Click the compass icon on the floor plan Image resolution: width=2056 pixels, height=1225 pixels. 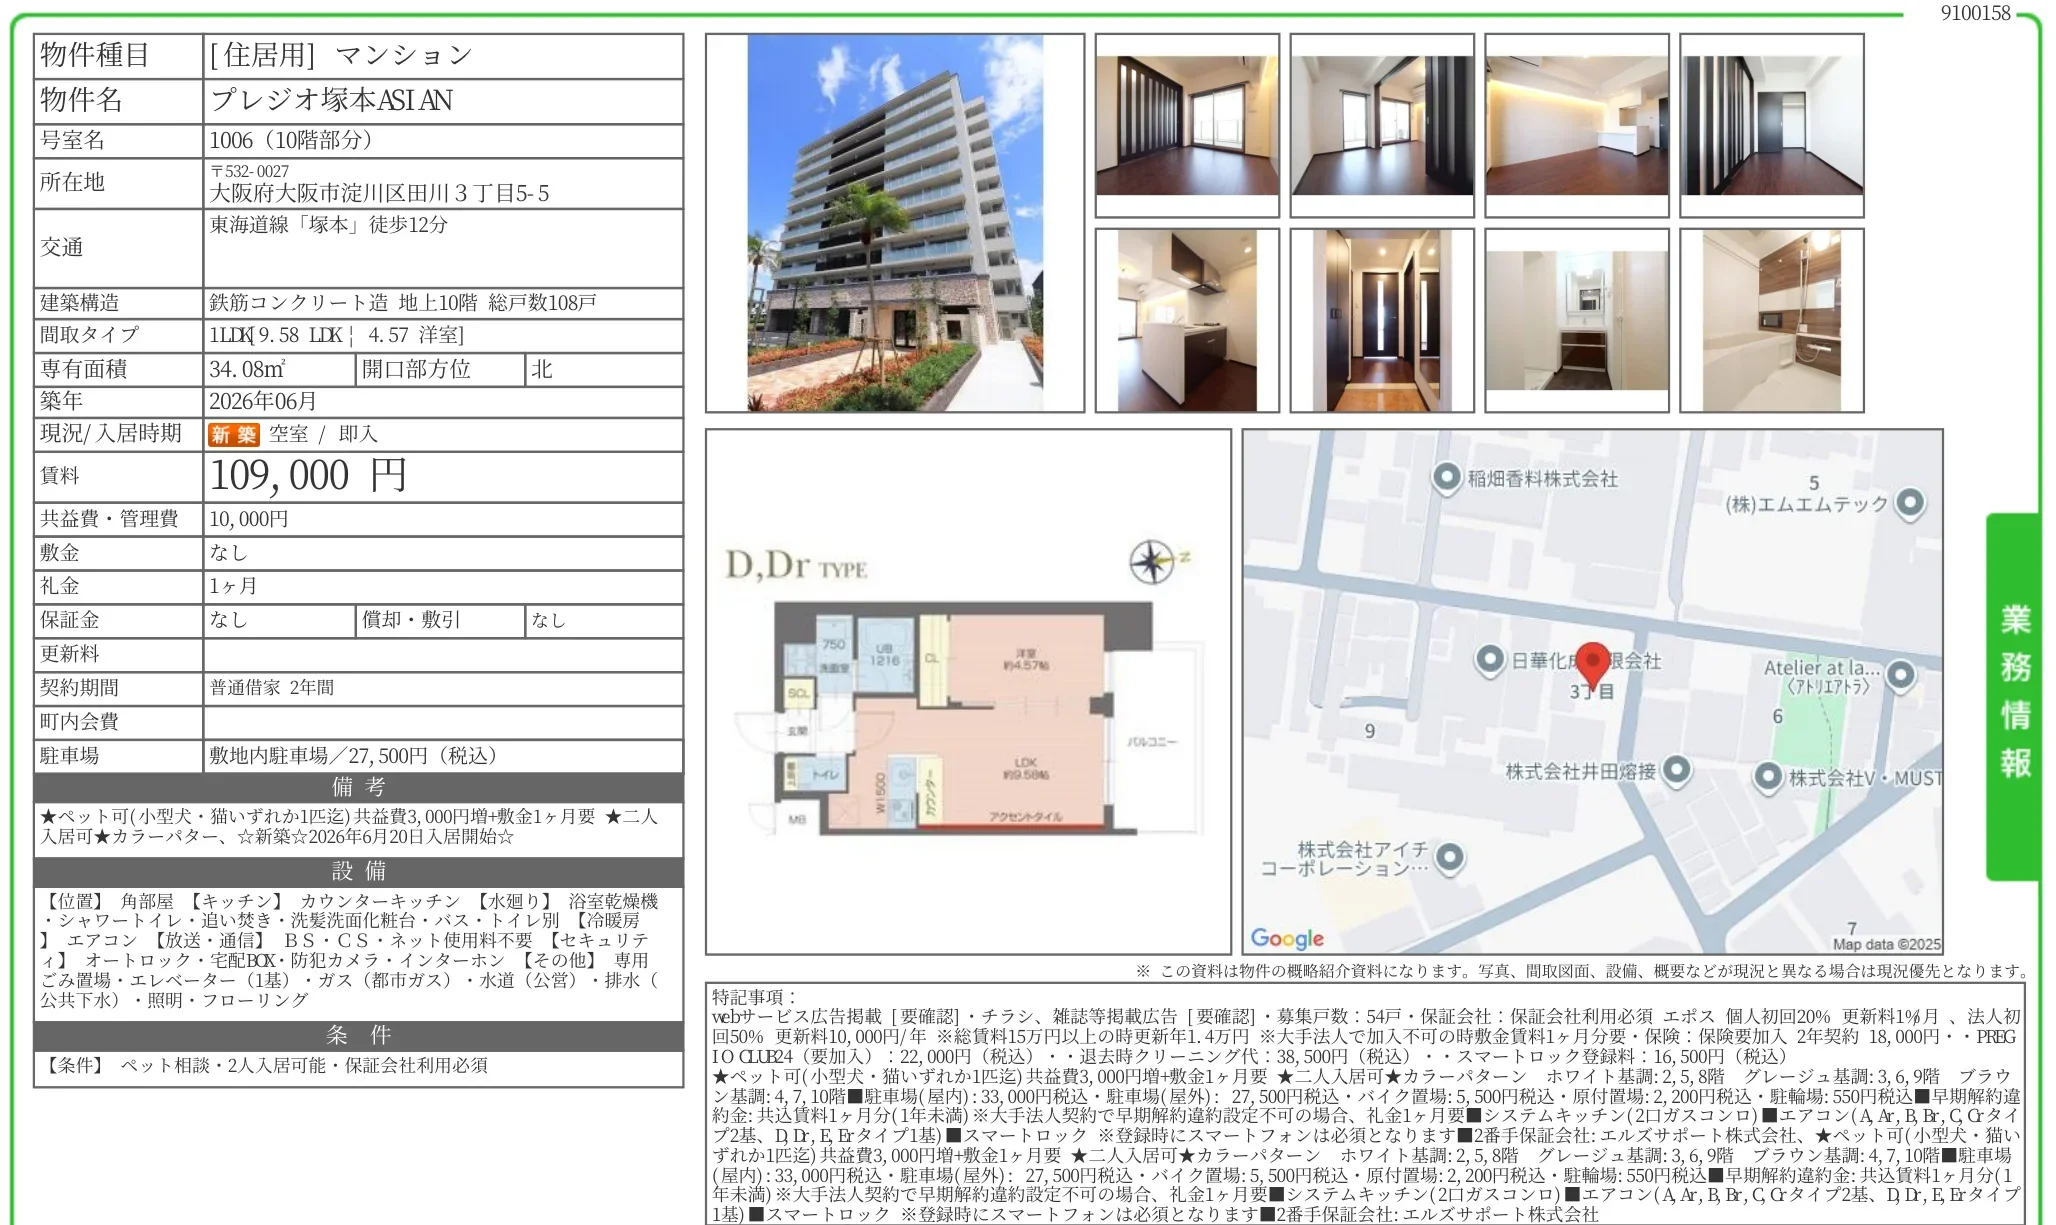point(1153,561)
